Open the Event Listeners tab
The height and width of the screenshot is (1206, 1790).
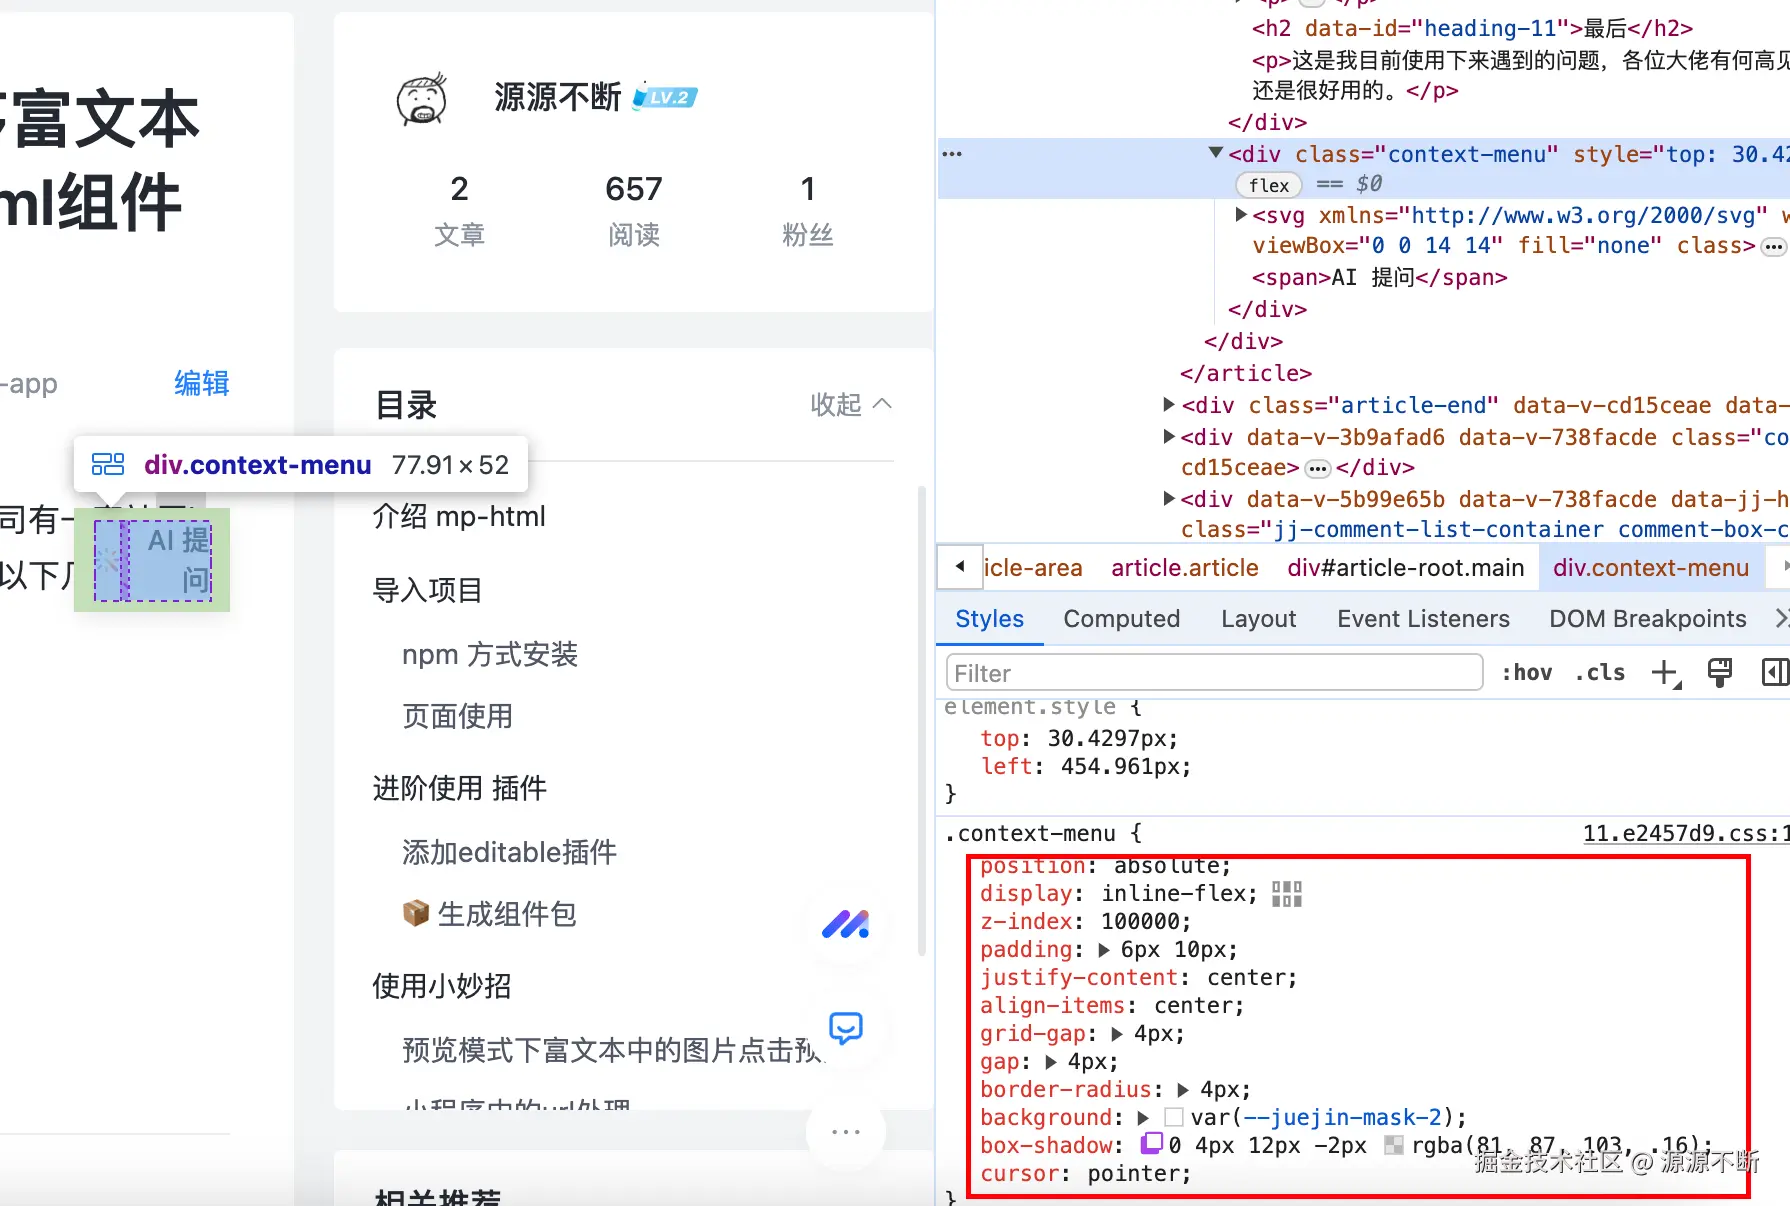(1423, 619)
